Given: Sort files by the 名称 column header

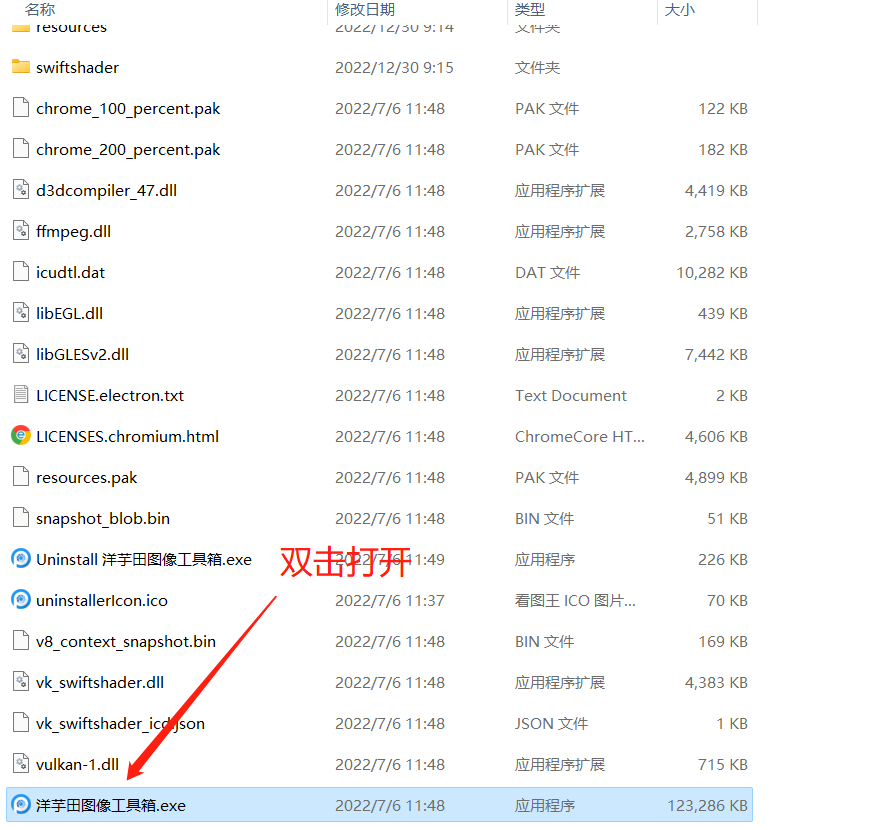Looking at the screenshot, I should (x=40, y=9).
